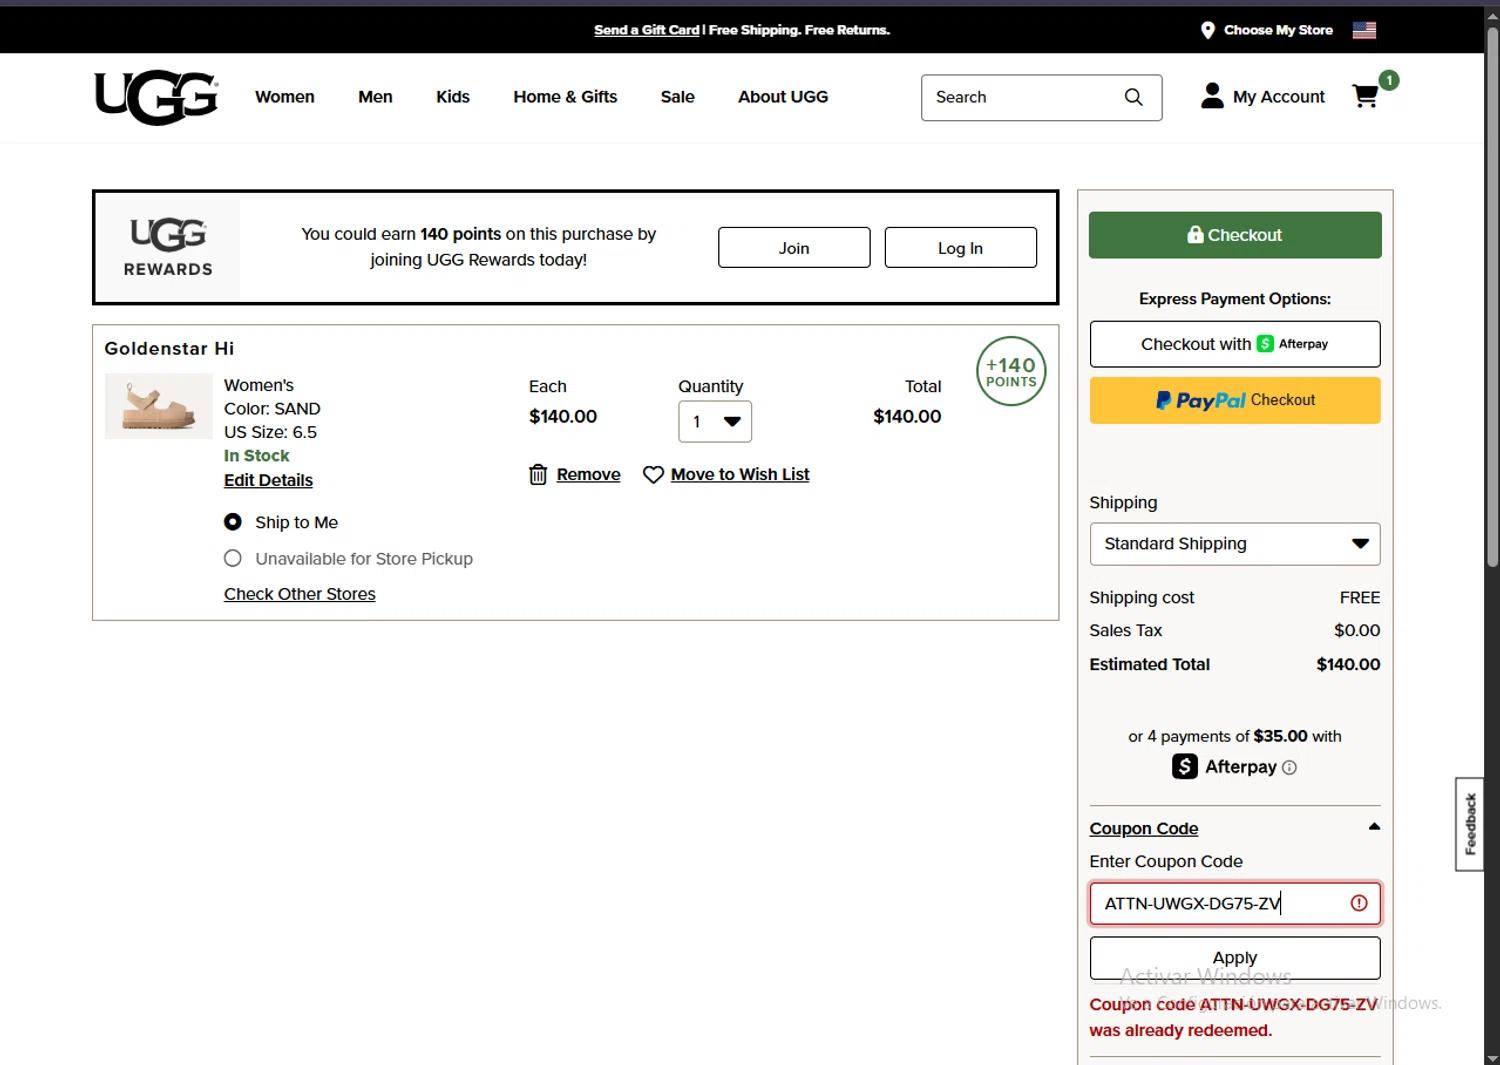Click the Goldenstar Hi product title

pyautogui.click(x=169, y=348)
